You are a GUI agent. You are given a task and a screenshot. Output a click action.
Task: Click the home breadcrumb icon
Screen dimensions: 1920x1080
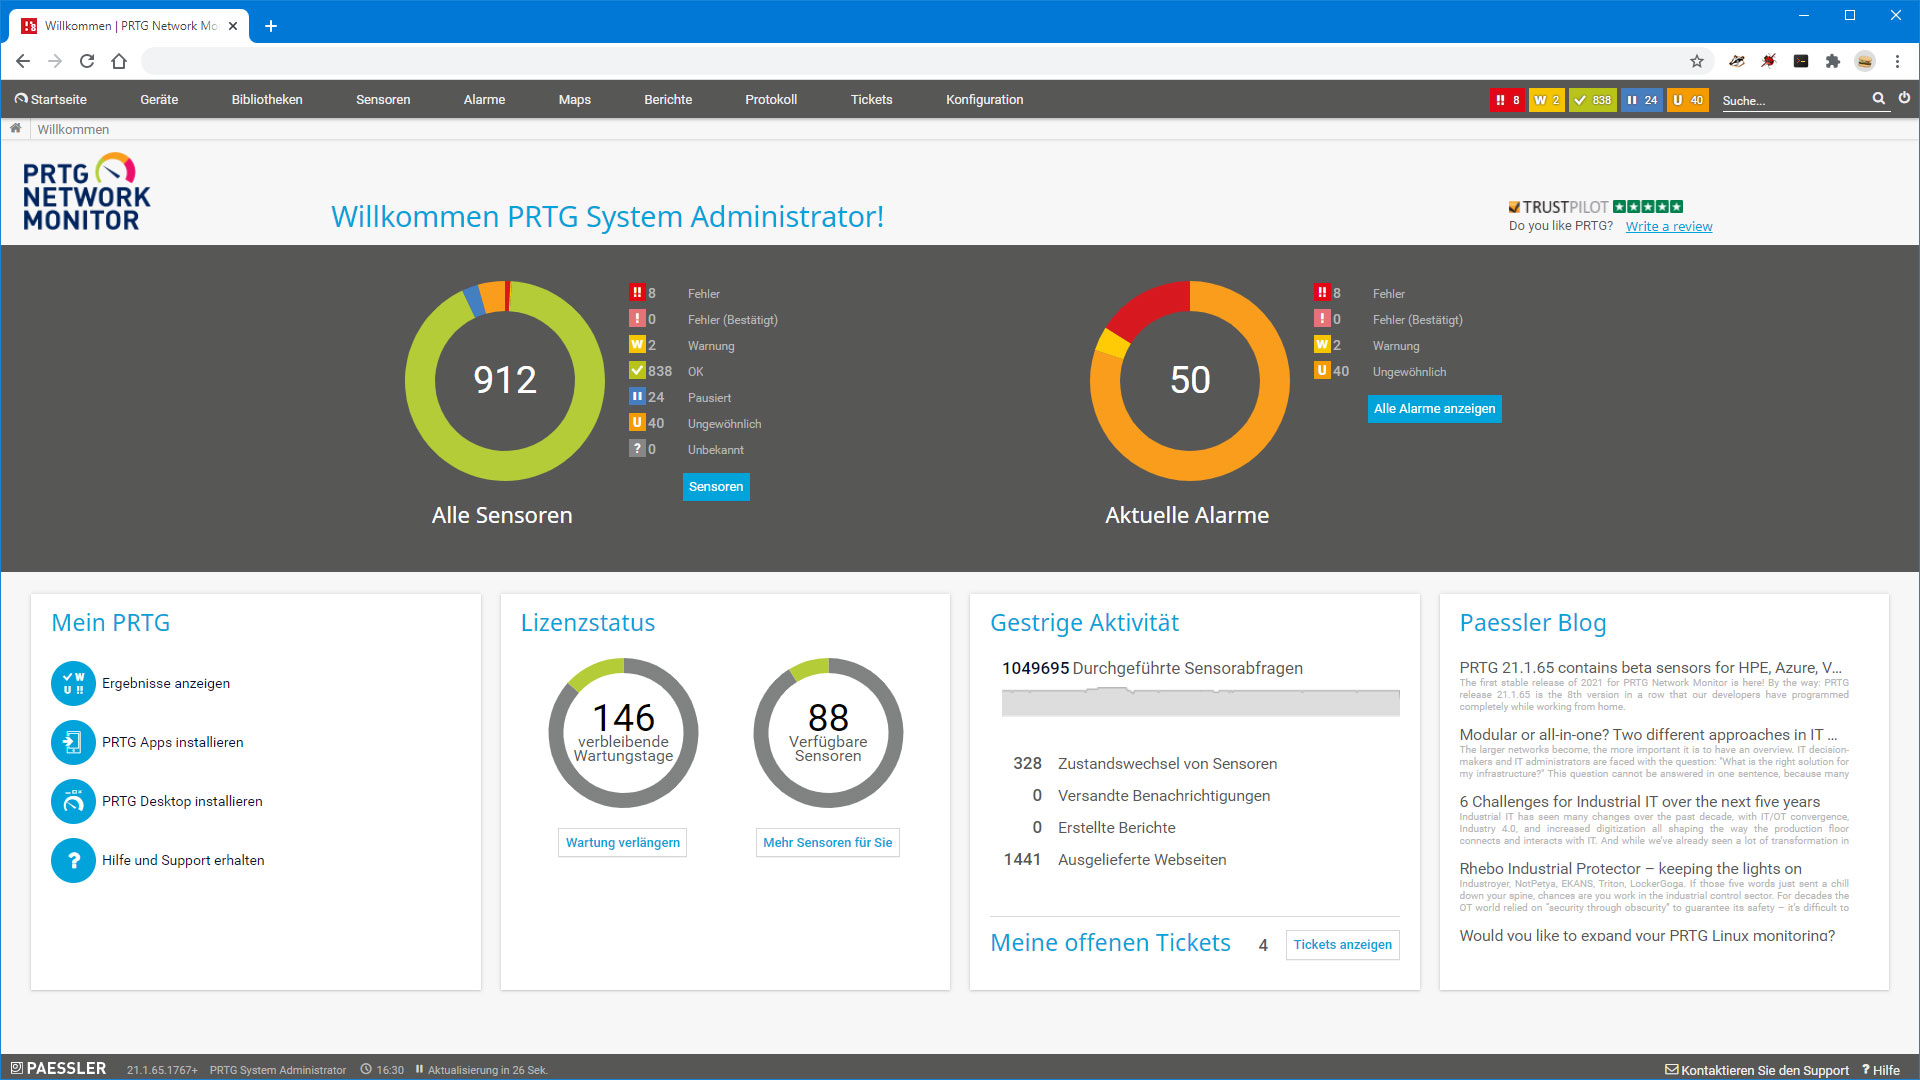pos(15,129)
